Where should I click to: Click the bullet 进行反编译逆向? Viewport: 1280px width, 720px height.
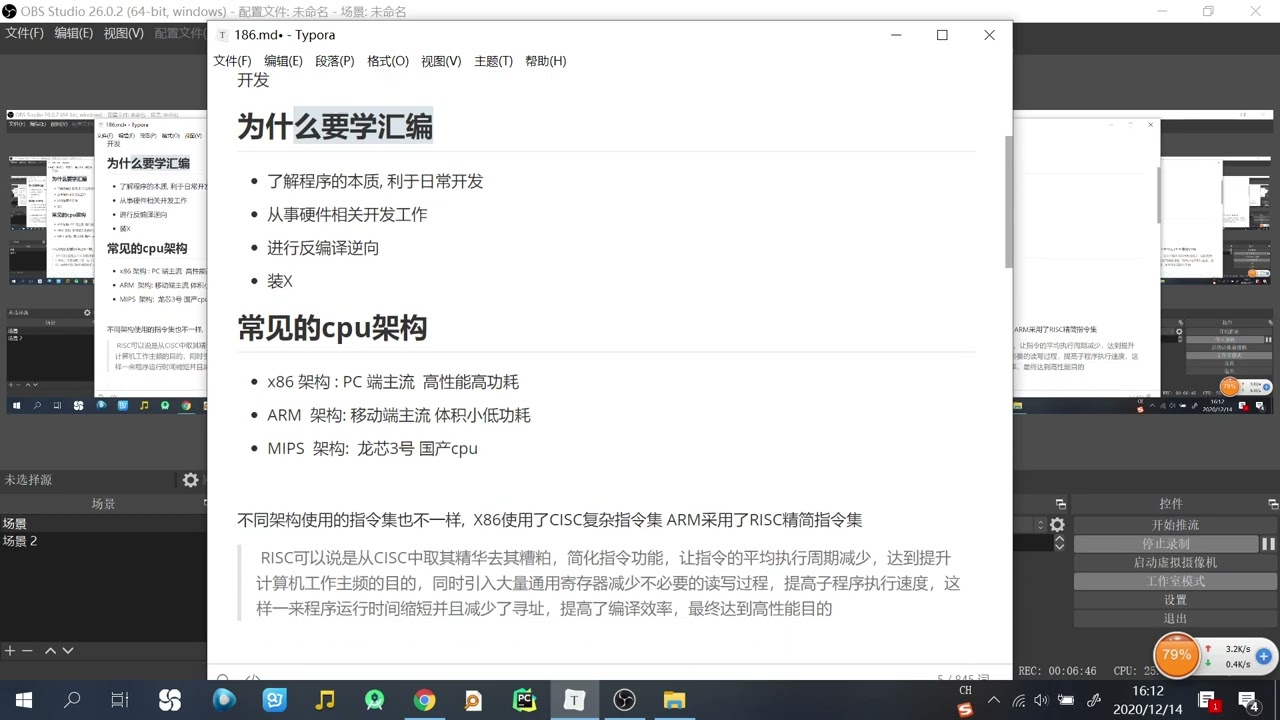pyautogui.click(x=323, y=248)
